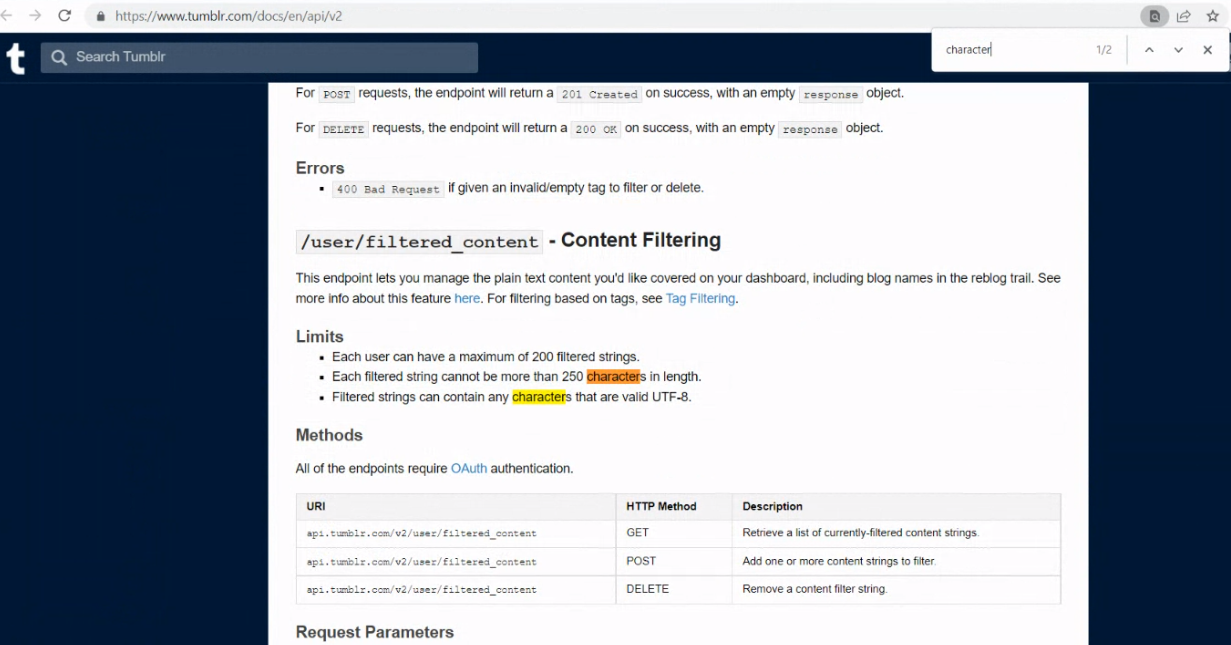Jump to previous find result
The width and height of the screenshot is (1231, 645).
coord(1150,50)
